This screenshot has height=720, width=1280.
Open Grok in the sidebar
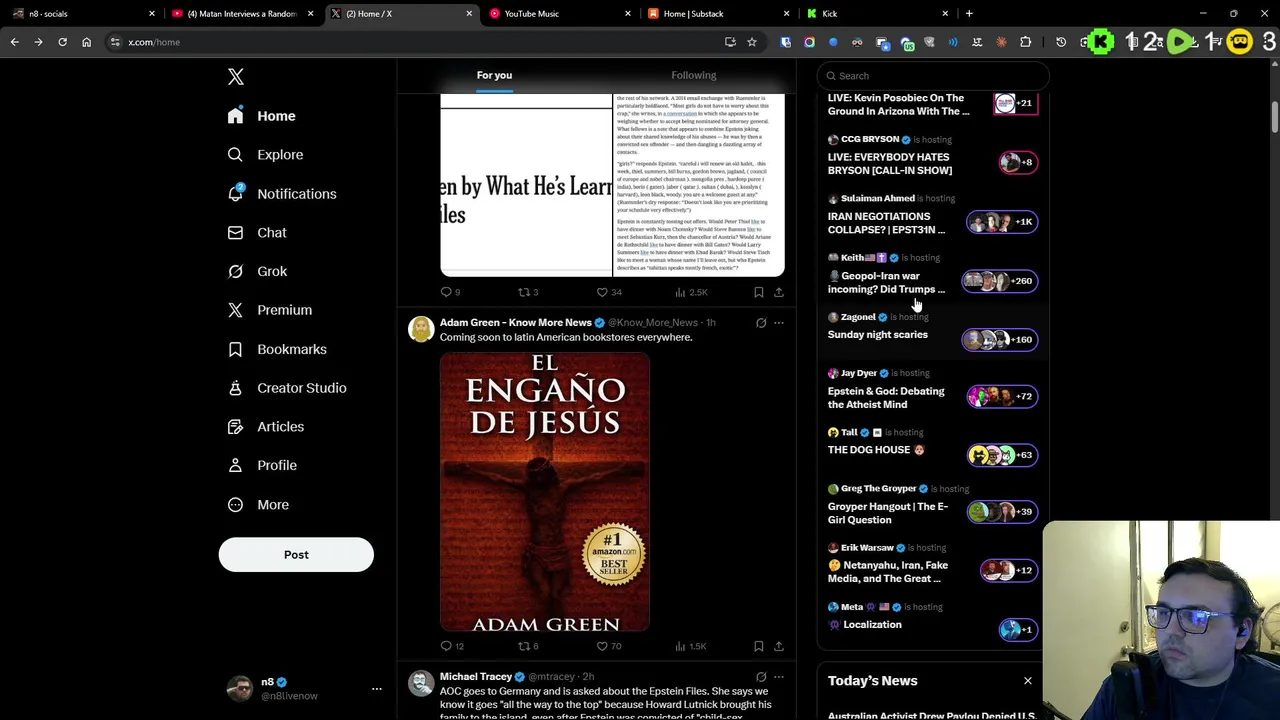[257, 271]
